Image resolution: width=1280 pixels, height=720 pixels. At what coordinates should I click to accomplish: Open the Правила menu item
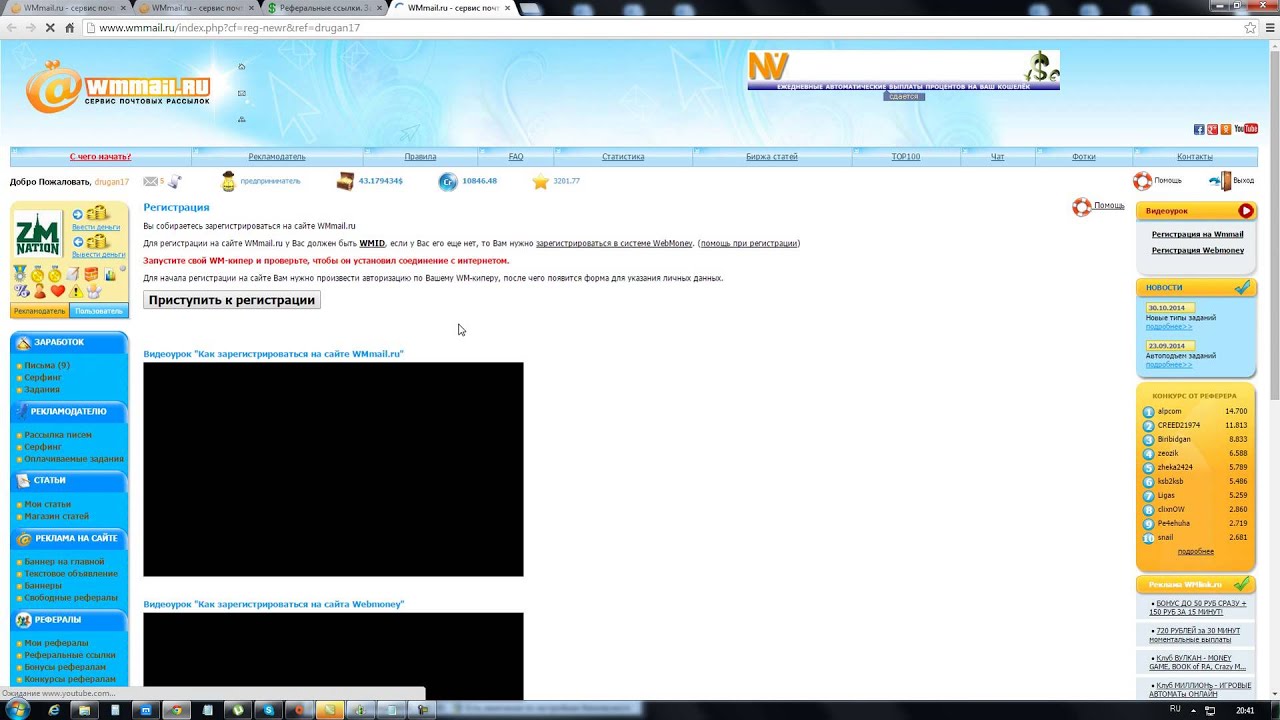coord(420,157)
